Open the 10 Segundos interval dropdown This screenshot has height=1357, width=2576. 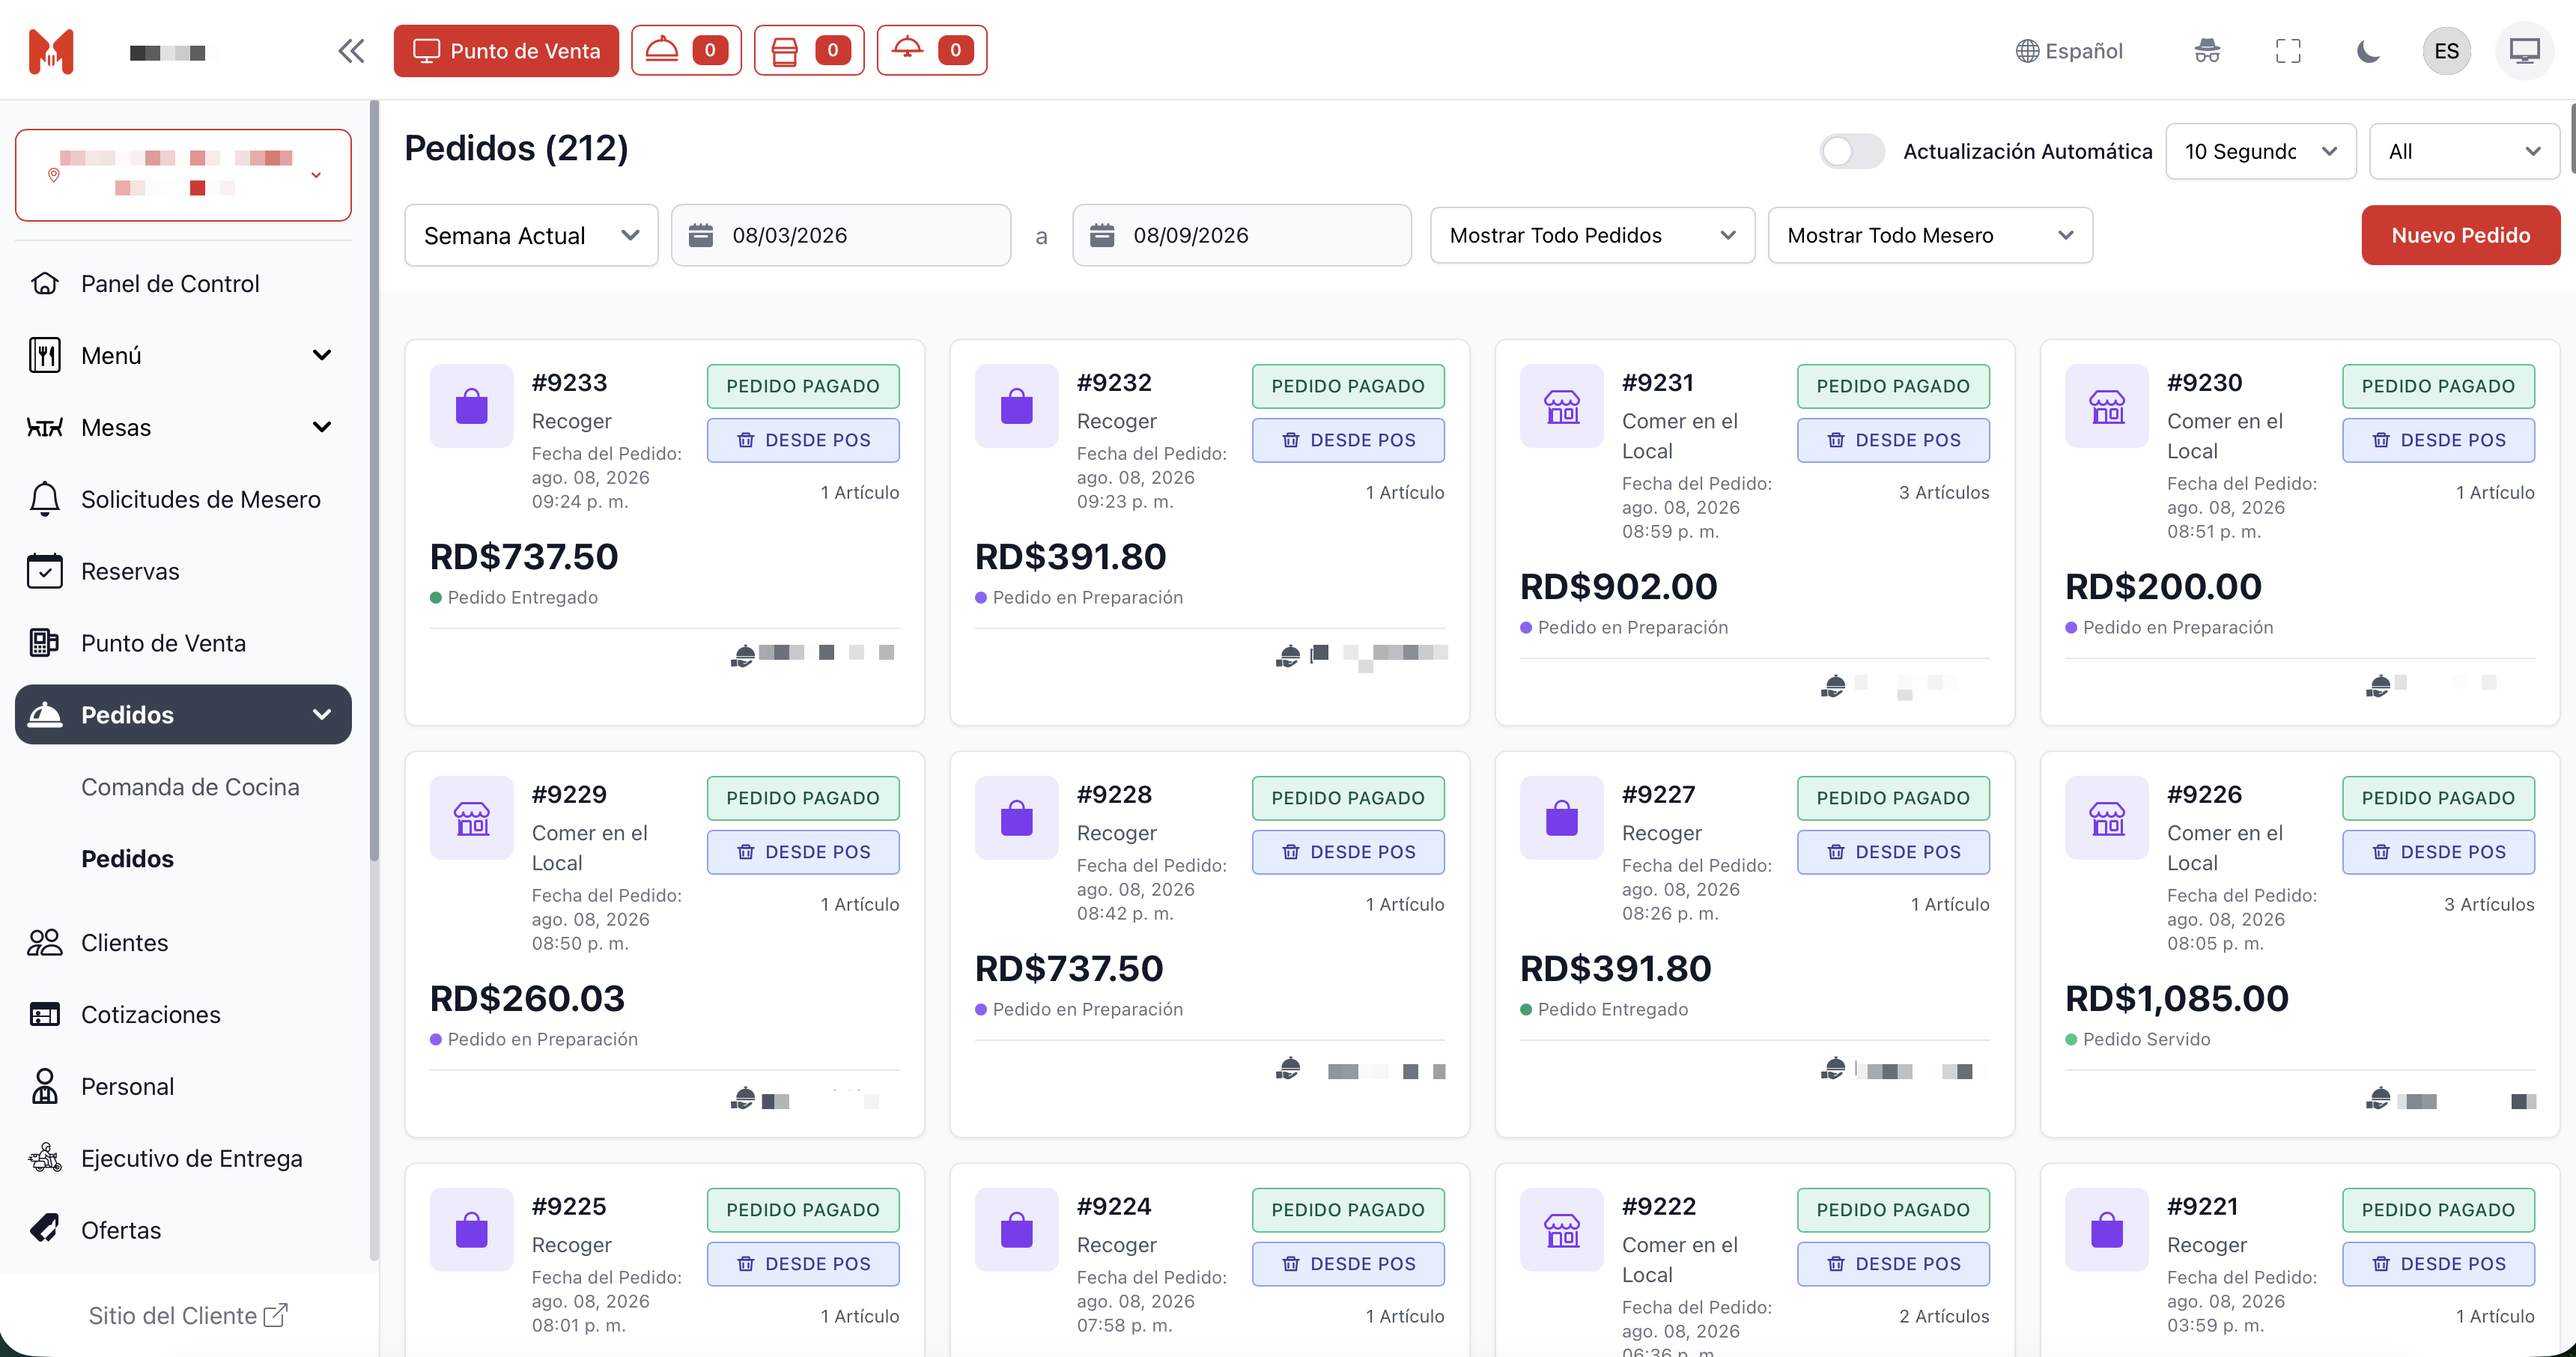point(2260,151)
